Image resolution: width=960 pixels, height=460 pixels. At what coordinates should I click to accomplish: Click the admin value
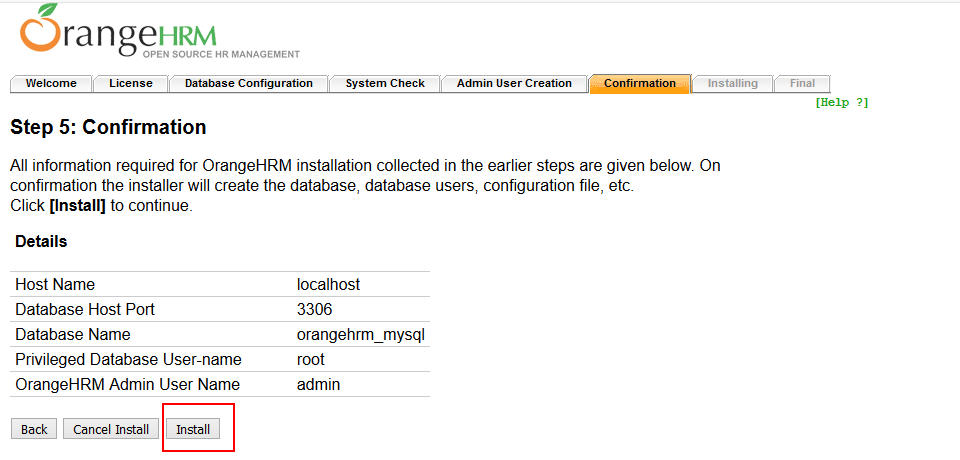[318, 385]
